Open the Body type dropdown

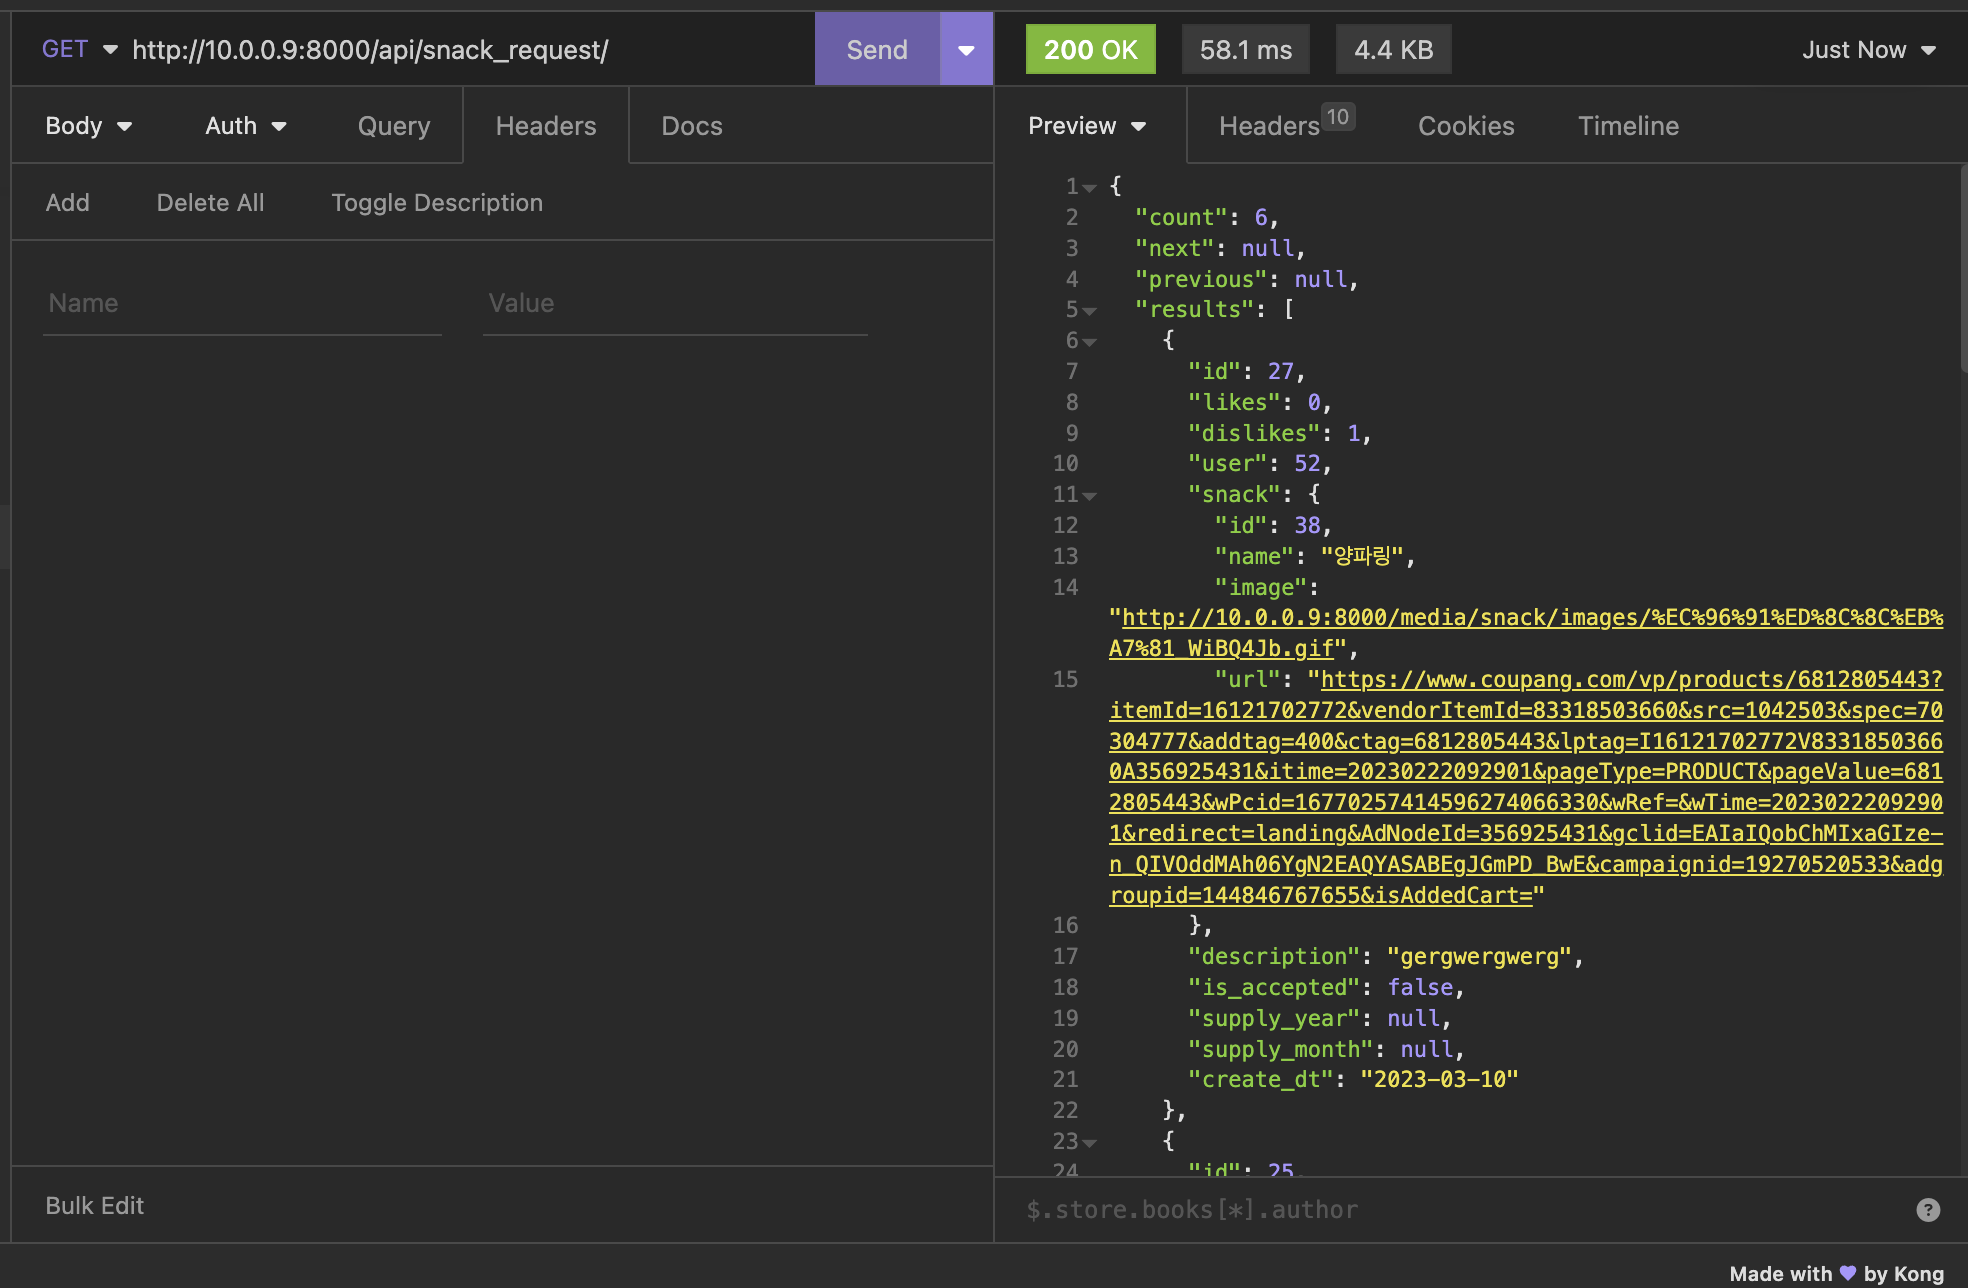pyautogui.click(x=88, y=126)
